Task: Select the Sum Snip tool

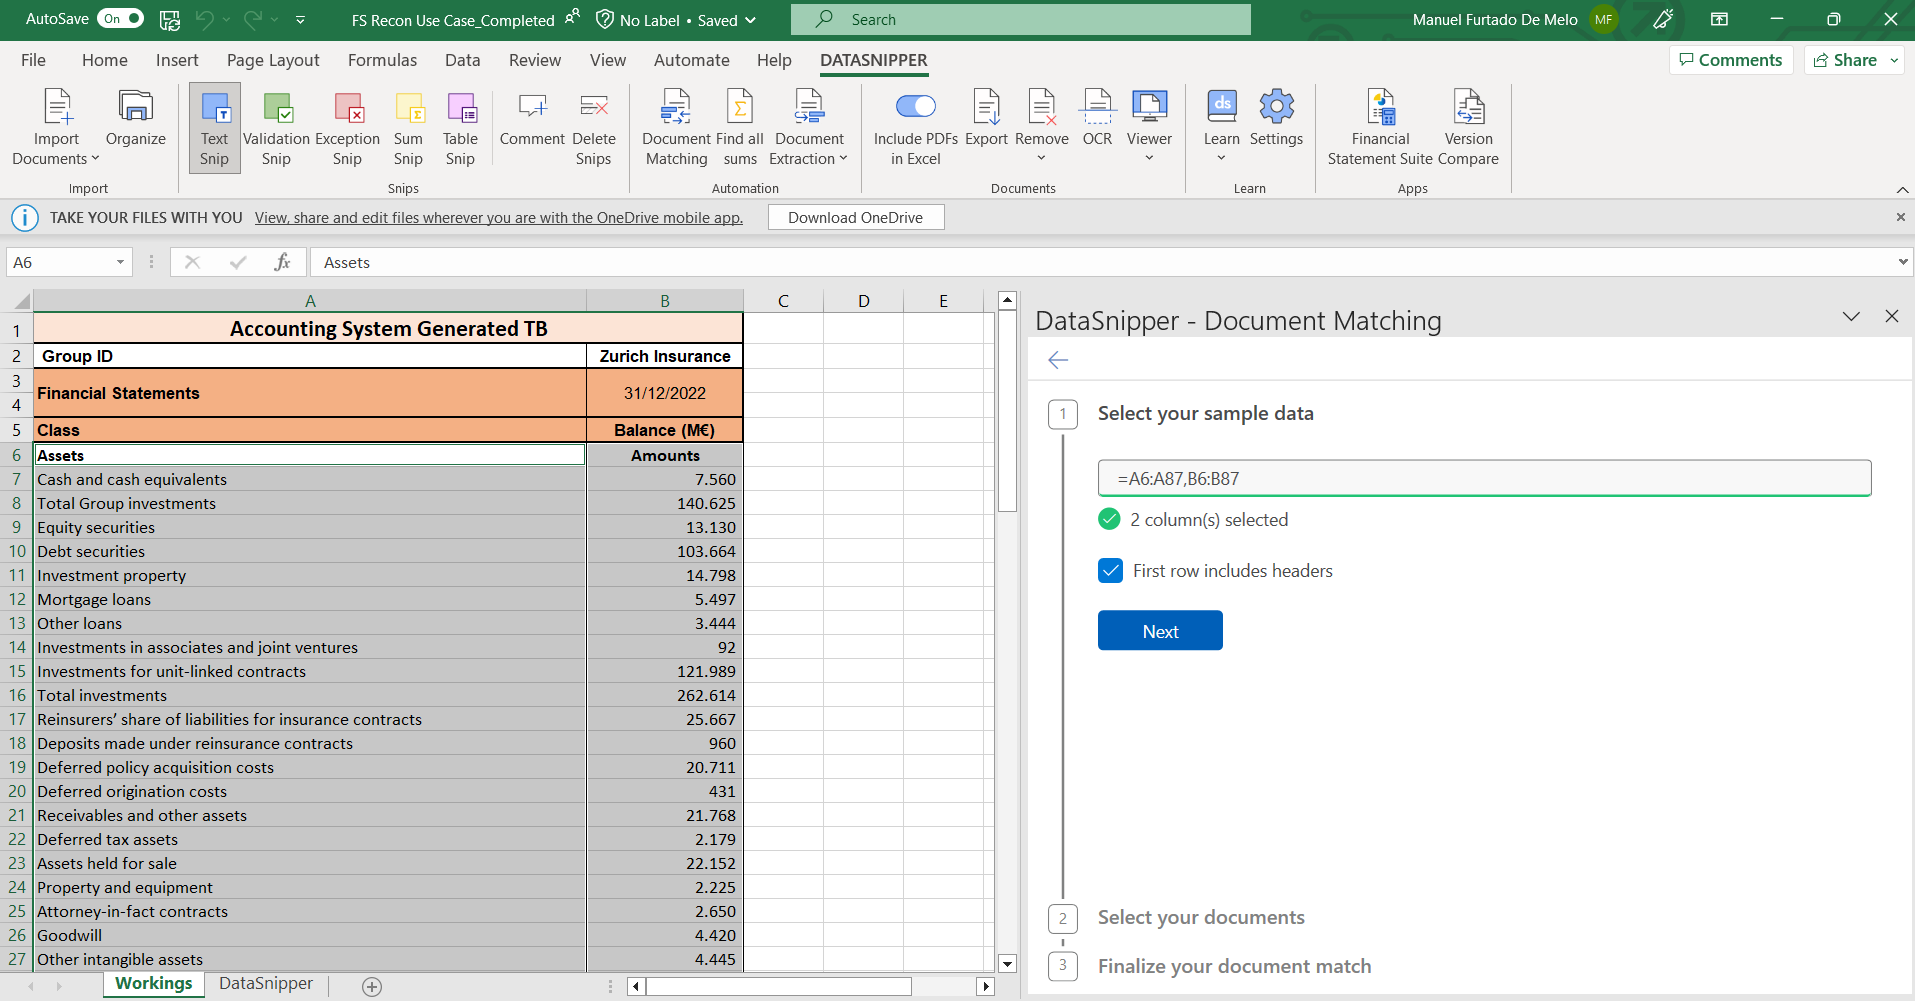Action: (408, 127)
